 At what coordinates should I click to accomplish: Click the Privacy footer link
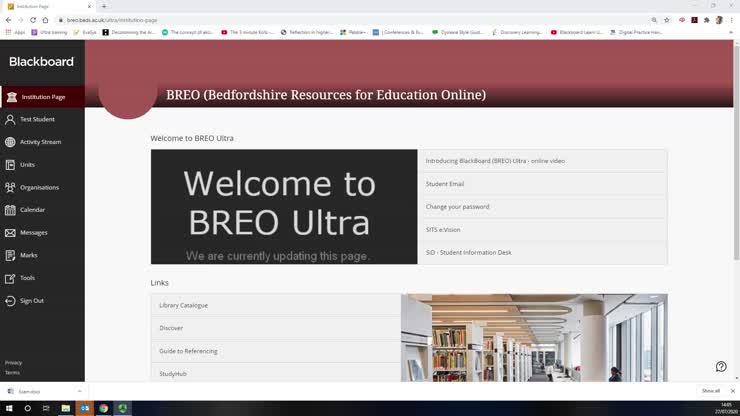click(14, 363)
